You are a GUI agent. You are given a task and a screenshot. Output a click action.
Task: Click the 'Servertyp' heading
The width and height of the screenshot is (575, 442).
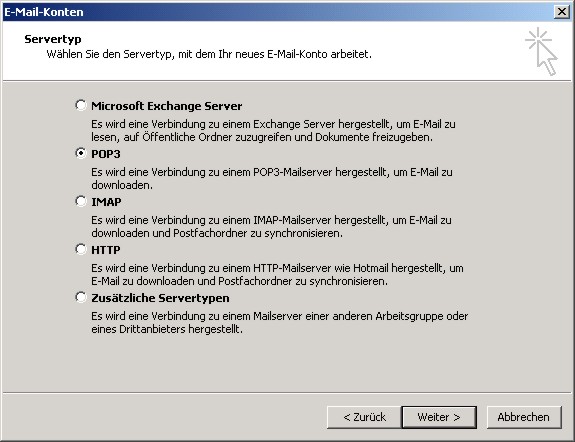[x=53, y=39]
